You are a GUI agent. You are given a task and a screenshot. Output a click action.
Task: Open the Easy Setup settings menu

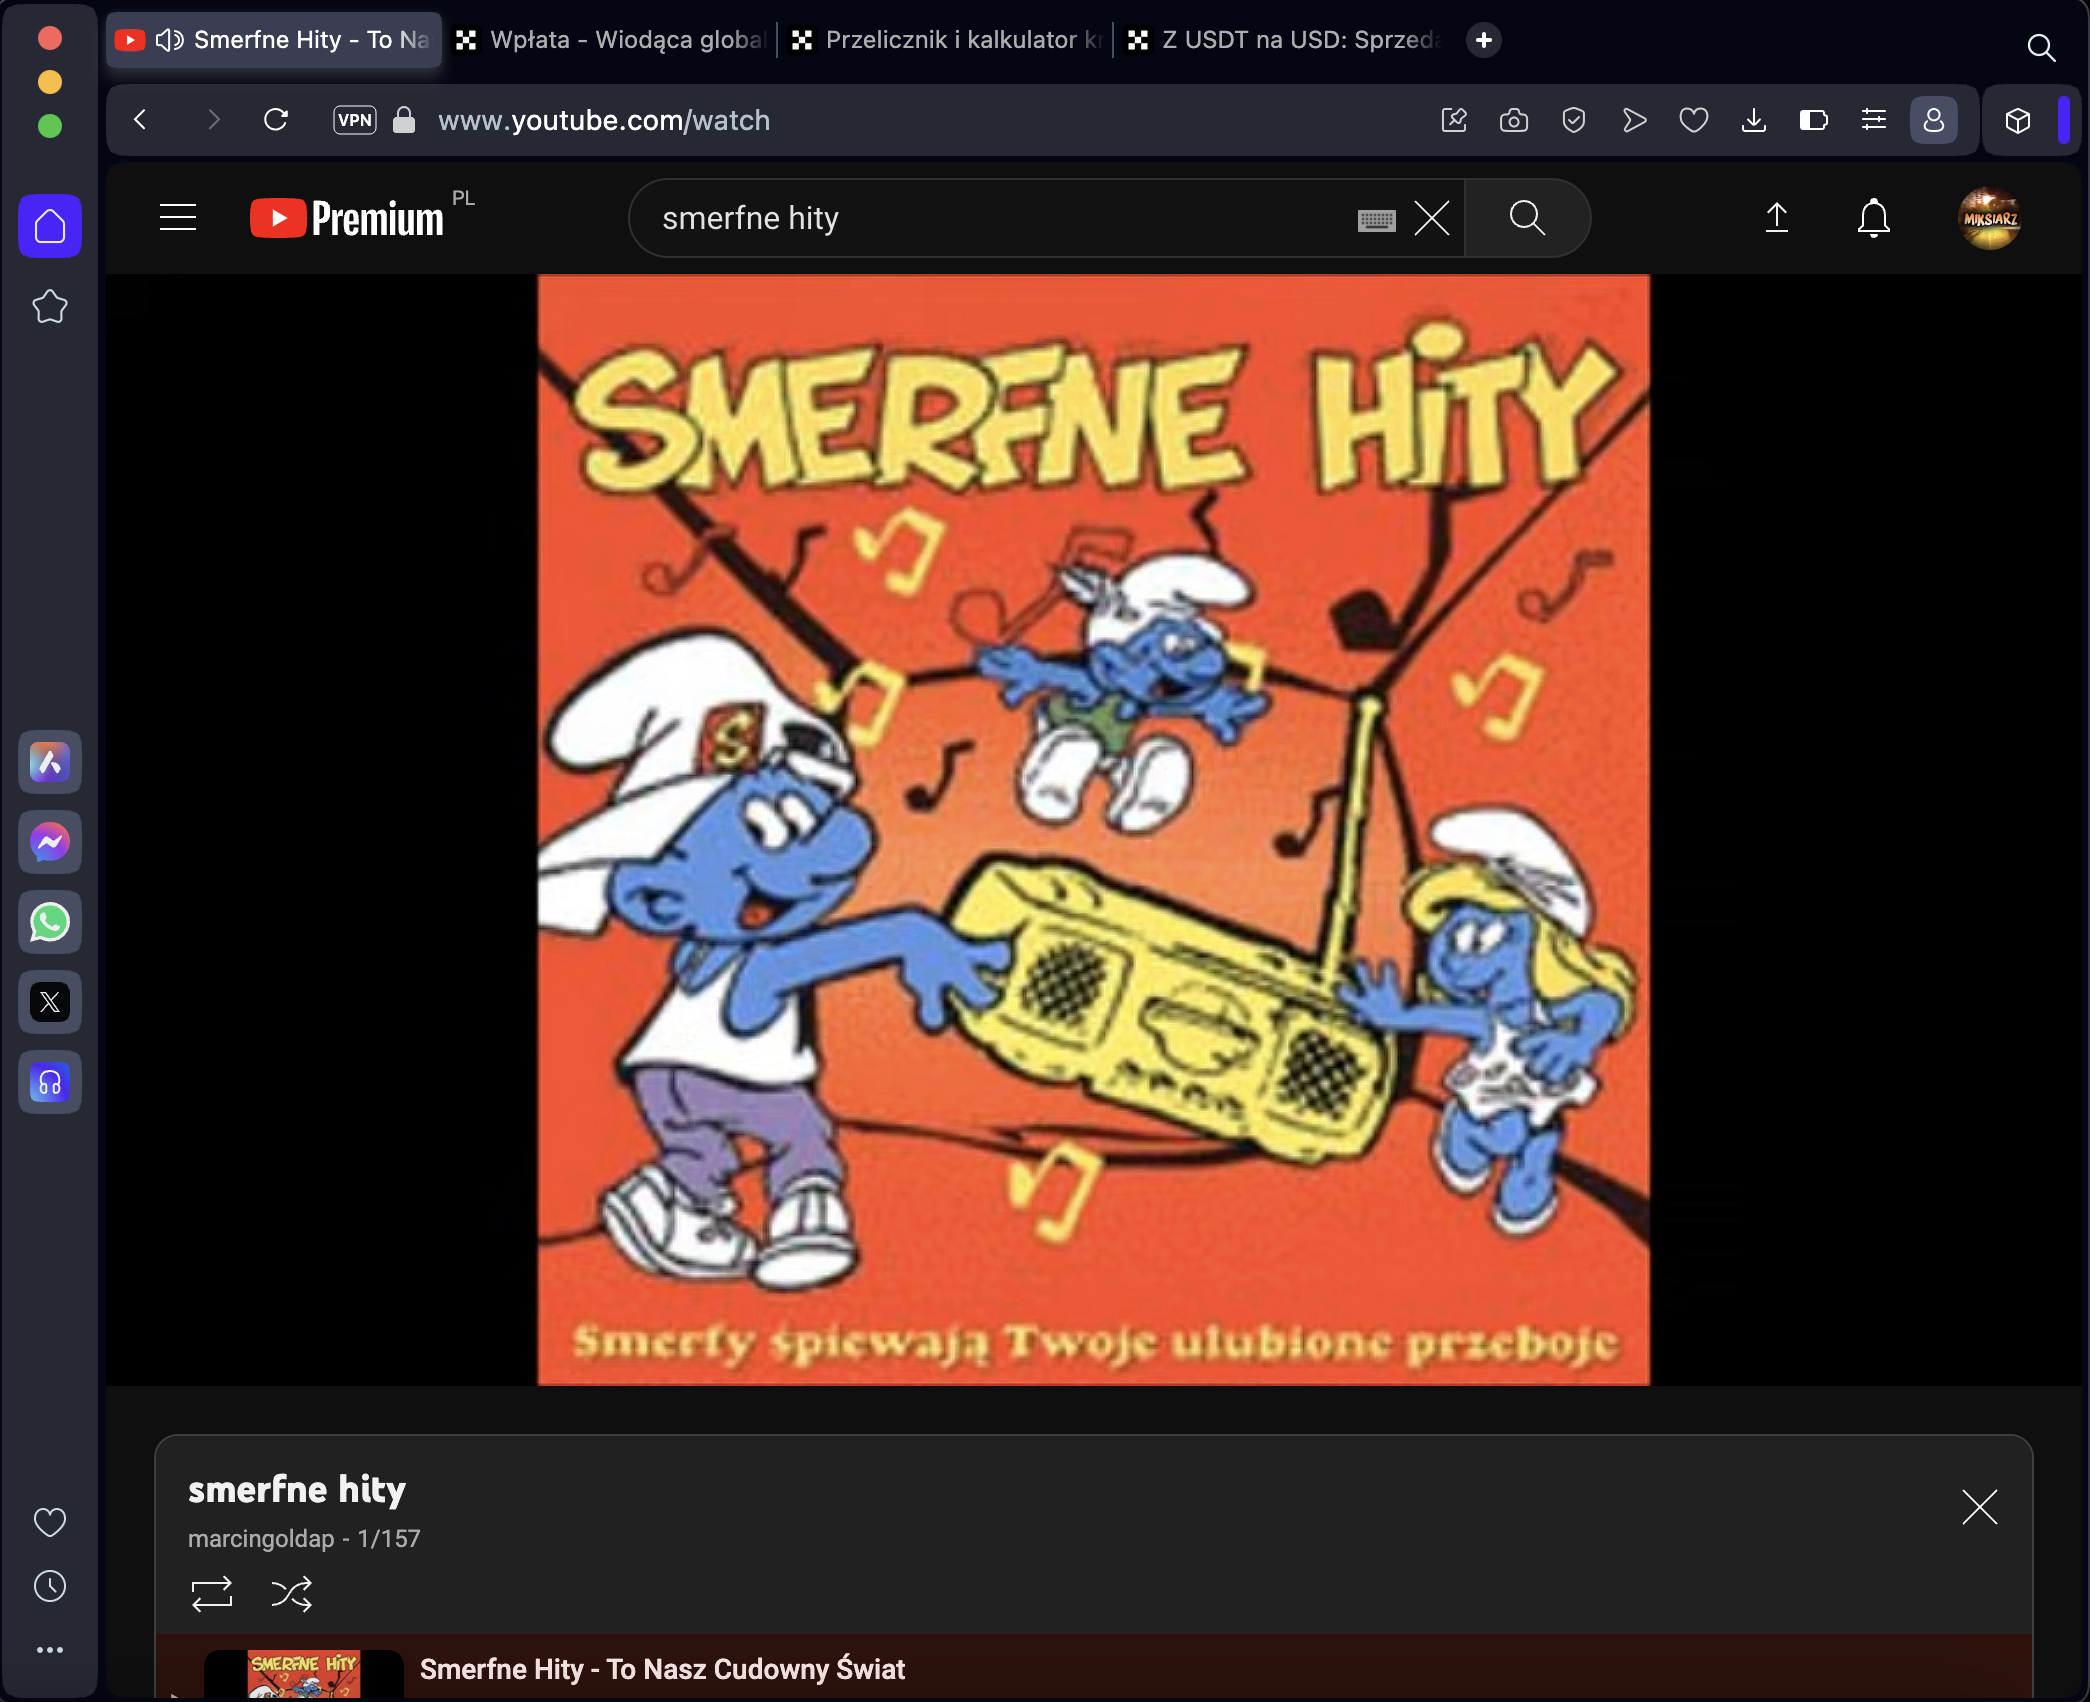[1873, 120]
